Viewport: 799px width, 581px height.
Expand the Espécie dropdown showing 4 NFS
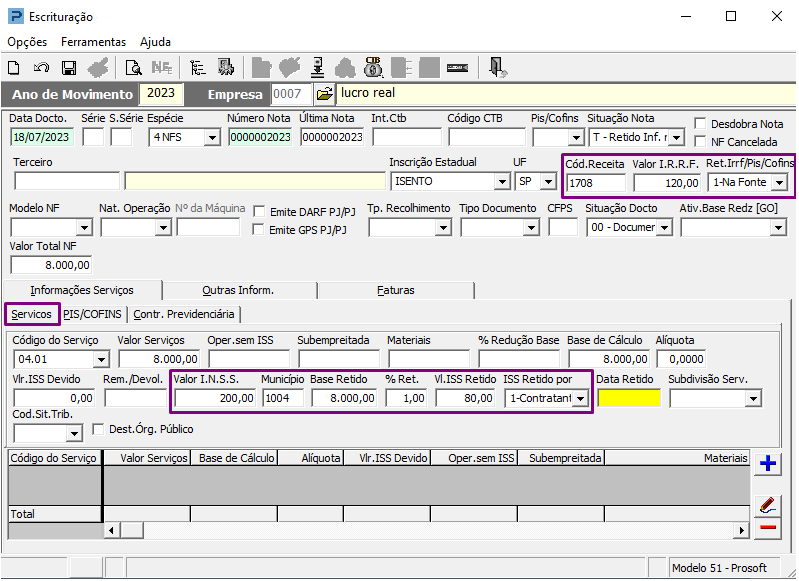pos(211,138)
